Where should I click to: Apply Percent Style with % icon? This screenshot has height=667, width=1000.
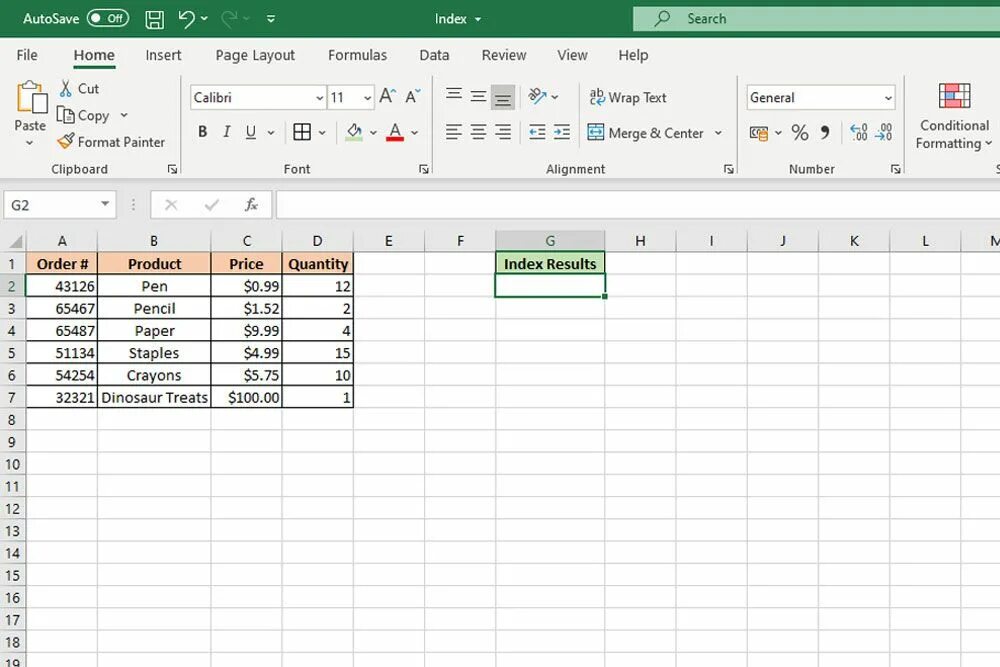click(800, 132)
